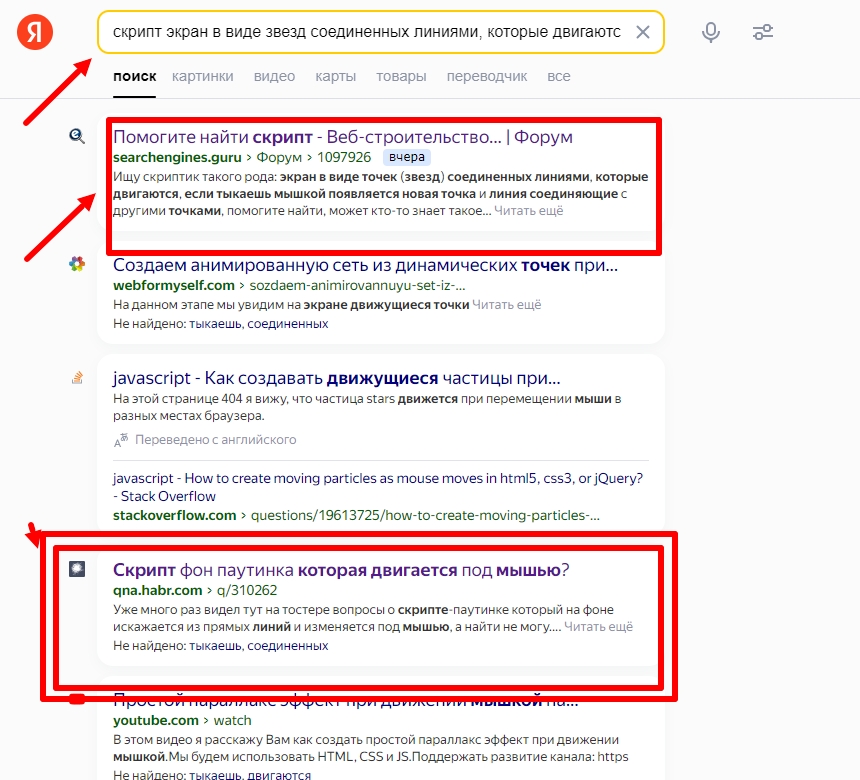The image size is (860, 780).
Task: Visit the stackoverflow.com domain link
Action: (x=174, y=516)
